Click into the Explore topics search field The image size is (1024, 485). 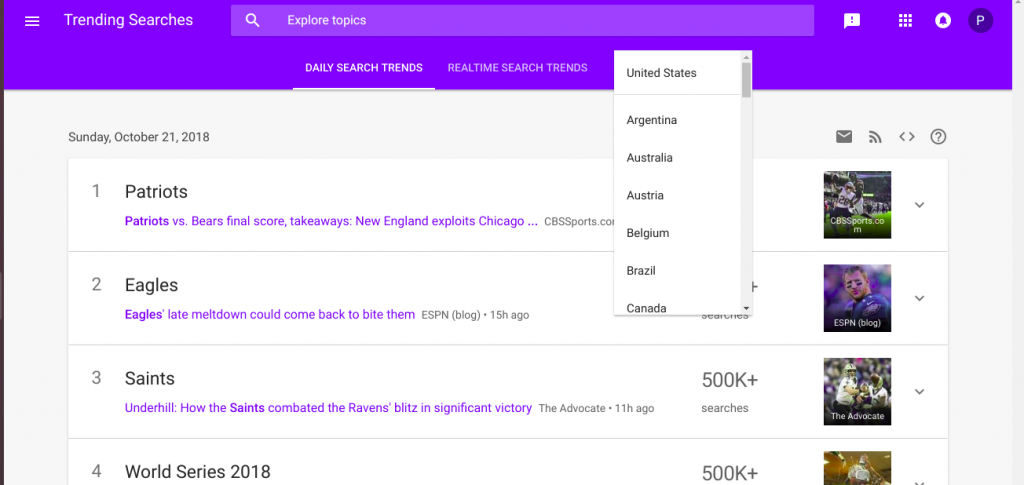(x=522, y=20)
